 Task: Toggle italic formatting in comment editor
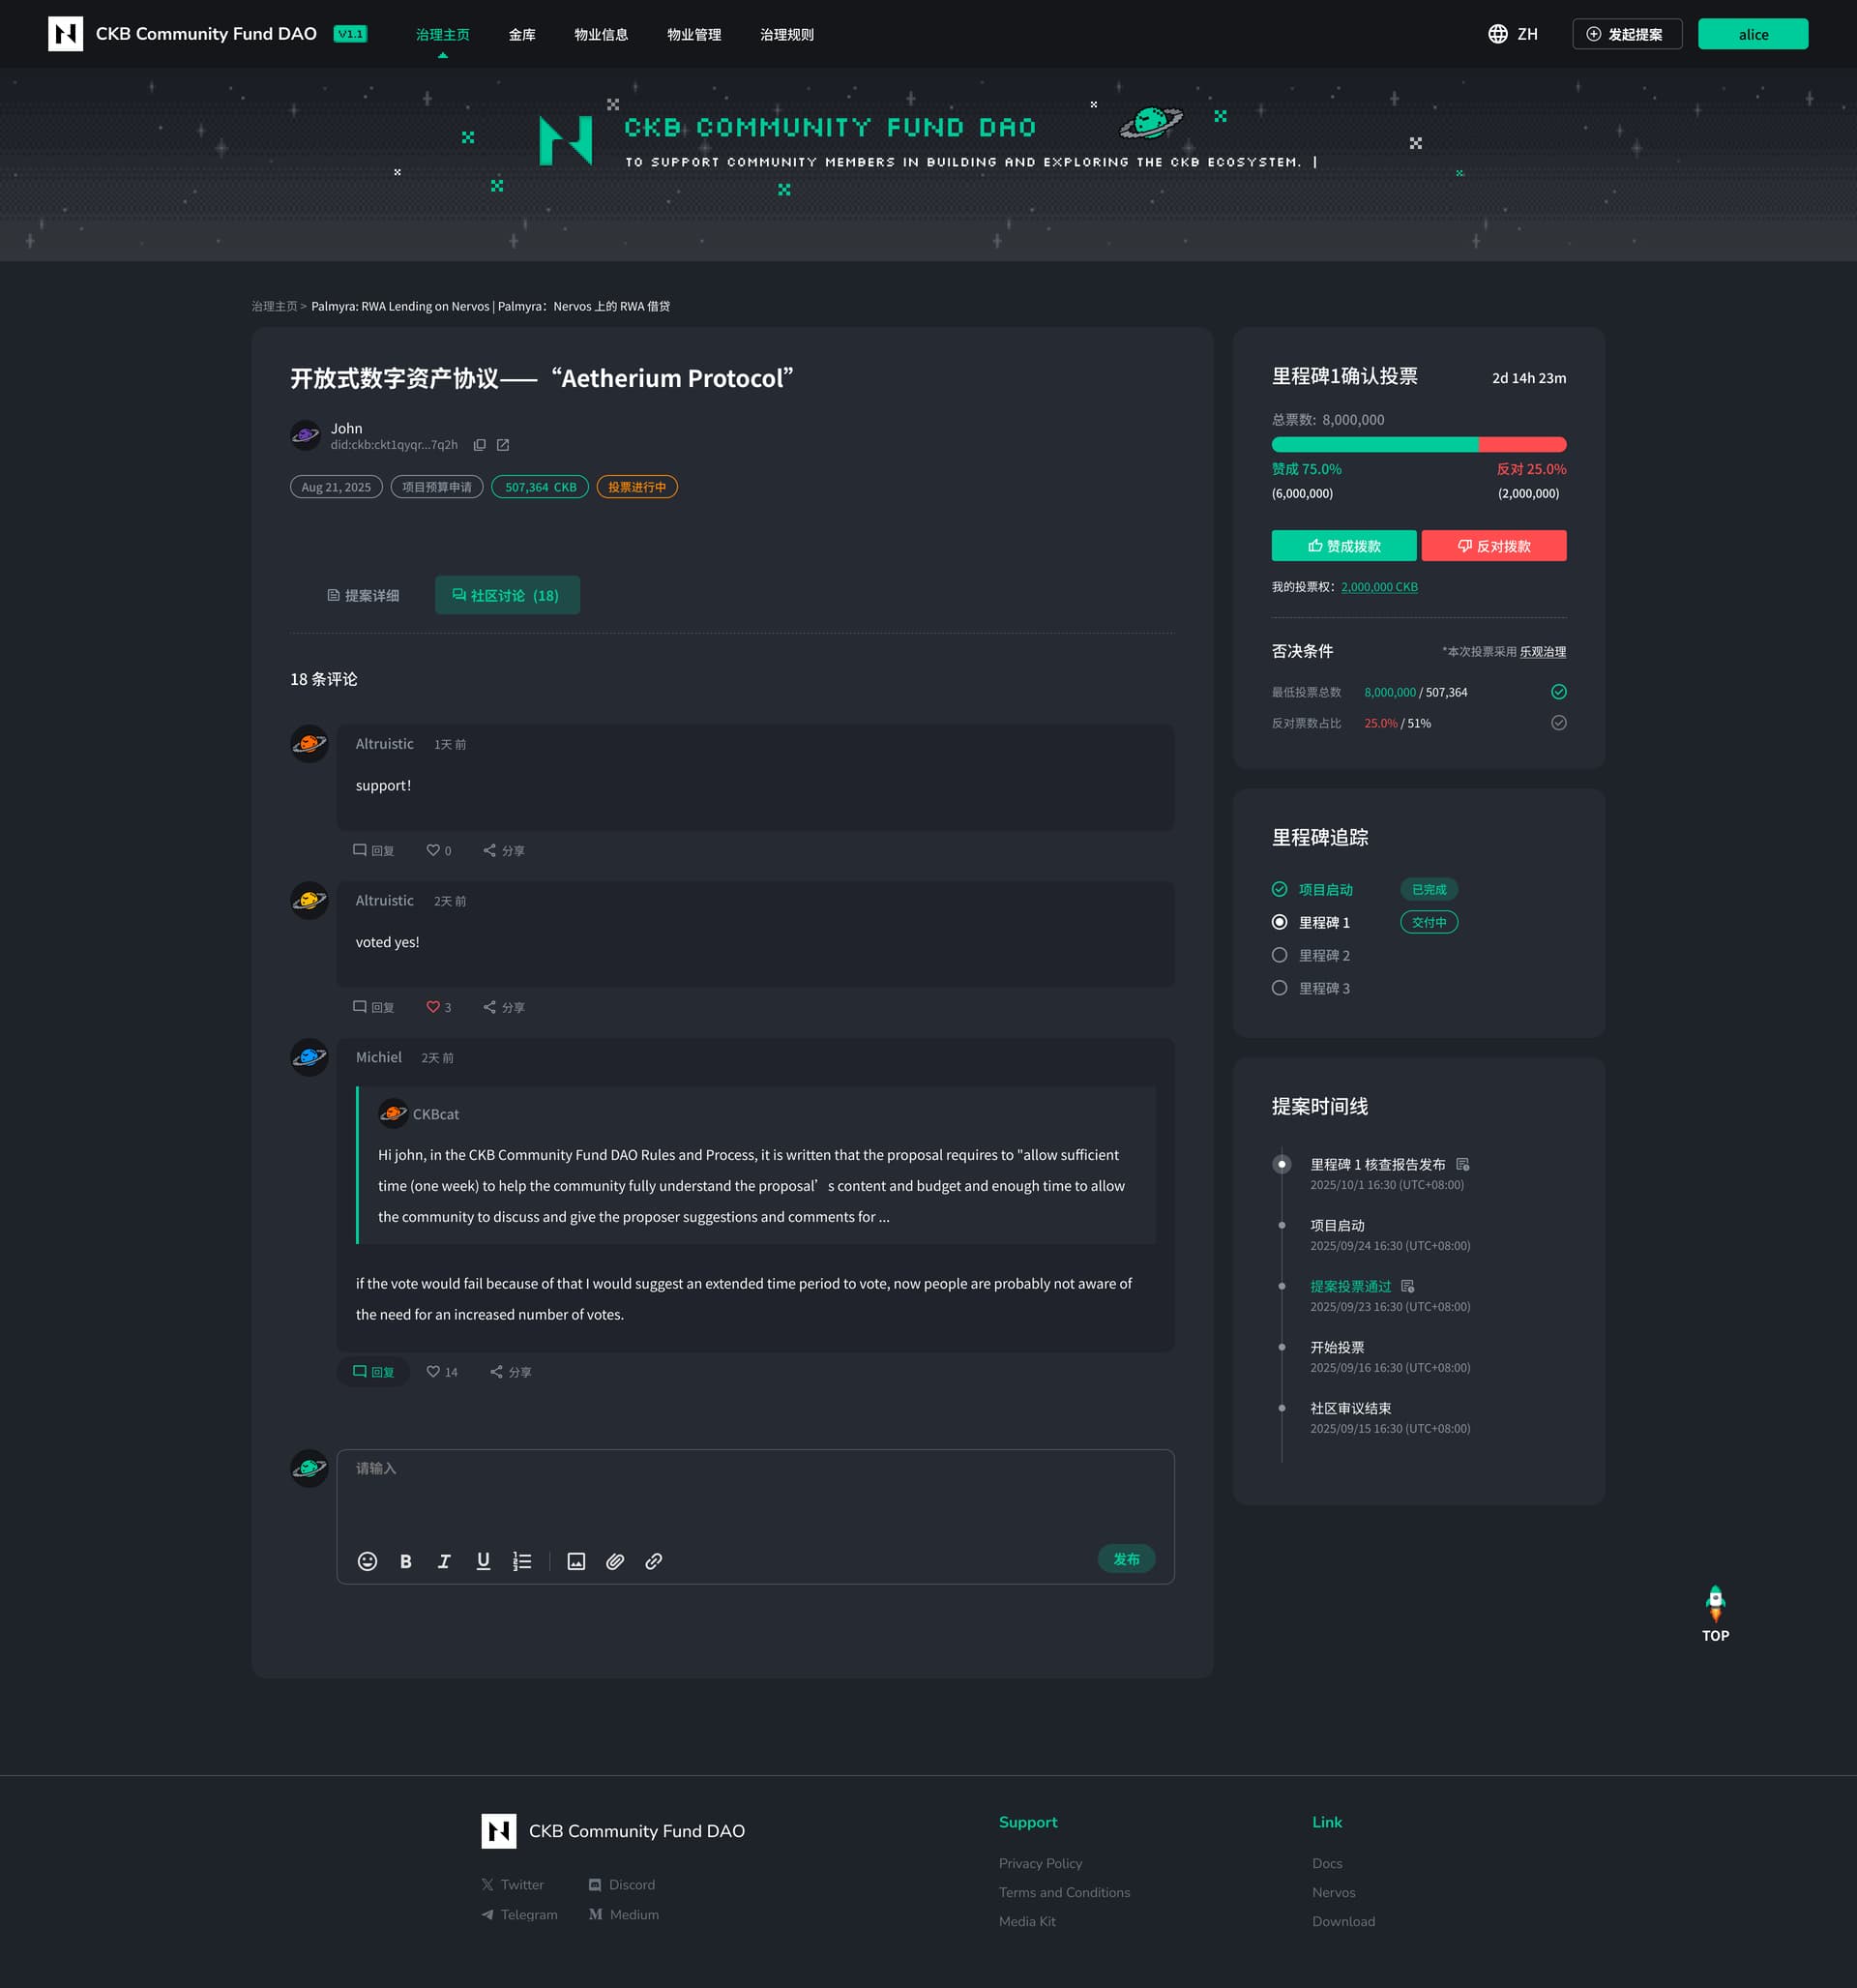point(444,1561)
